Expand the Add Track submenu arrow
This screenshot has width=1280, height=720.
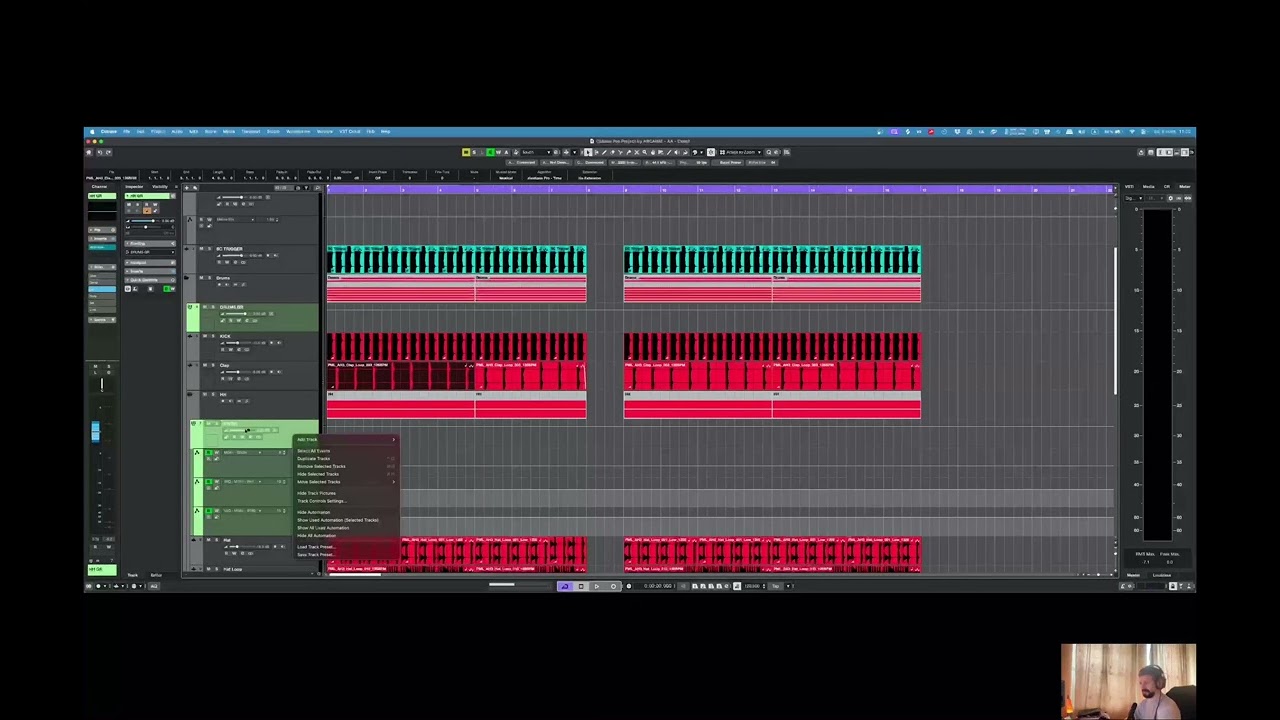coord(393,440)
